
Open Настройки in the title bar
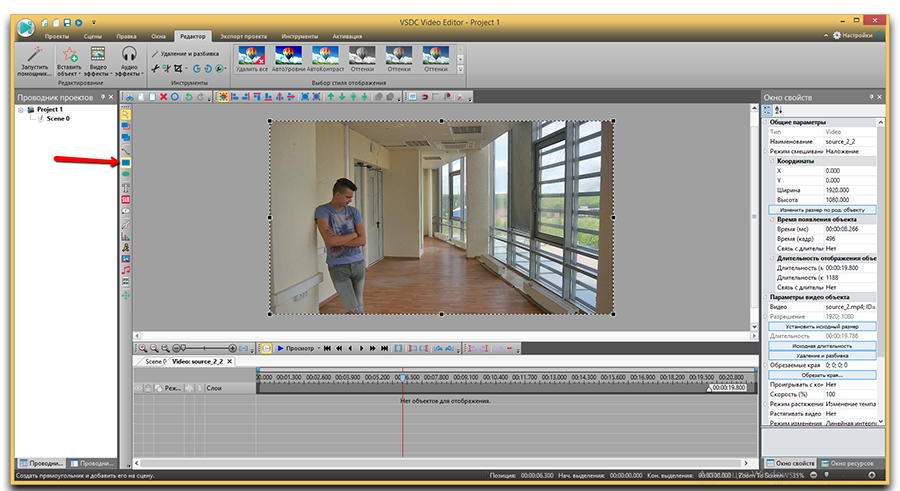pos(852,35)
